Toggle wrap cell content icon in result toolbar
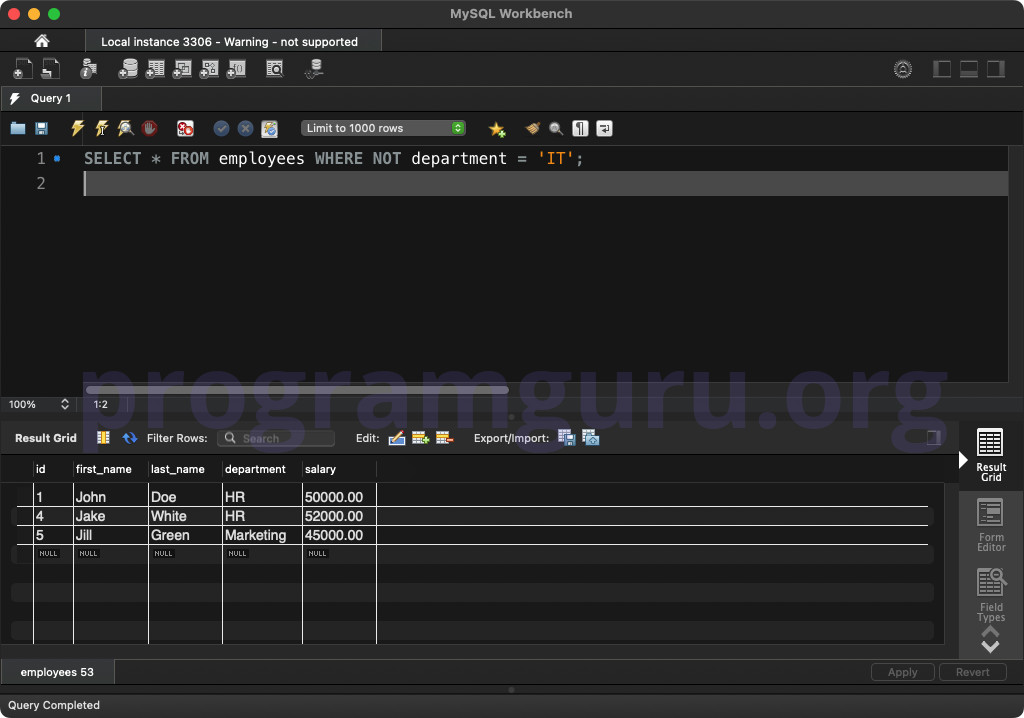1024x718 pixels. pos(934,438)
